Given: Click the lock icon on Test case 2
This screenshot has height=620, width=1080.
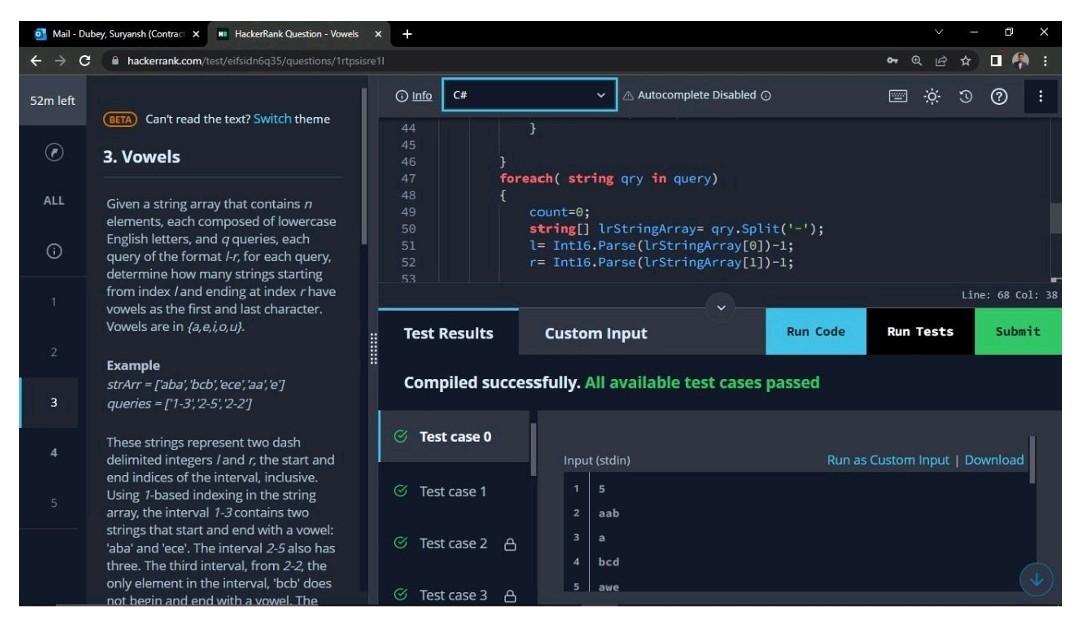Looking at the screenshot, I should [x=510, y=544].
